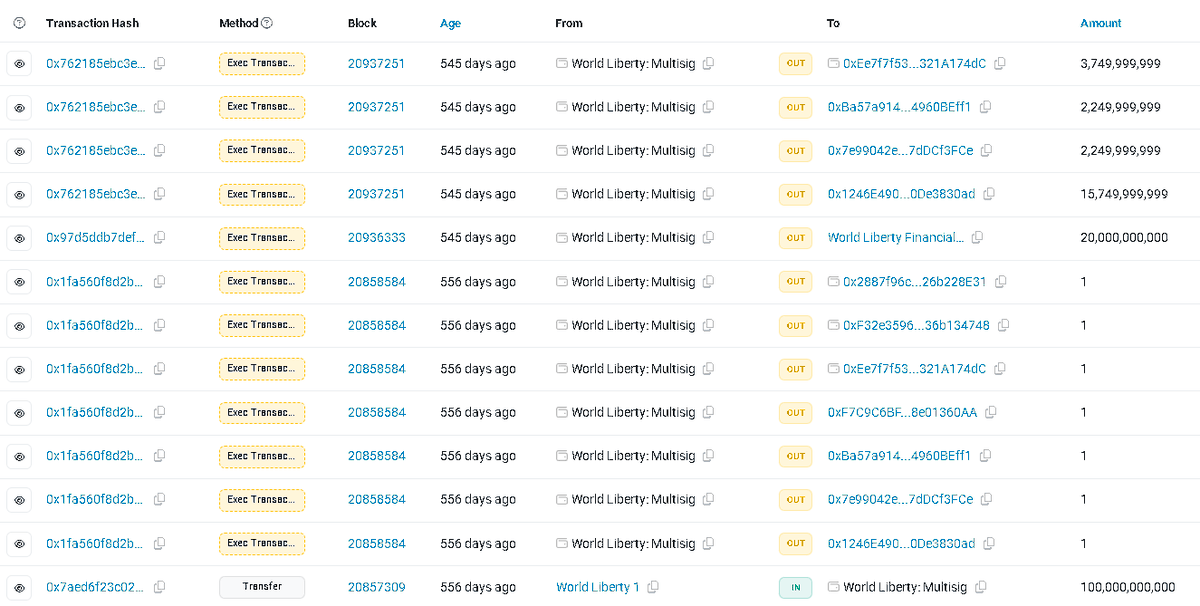Open the eye preview for the 3,749,999,999 transfer
The height and width of the screenshot is (606, 1200).
(19, 64)
